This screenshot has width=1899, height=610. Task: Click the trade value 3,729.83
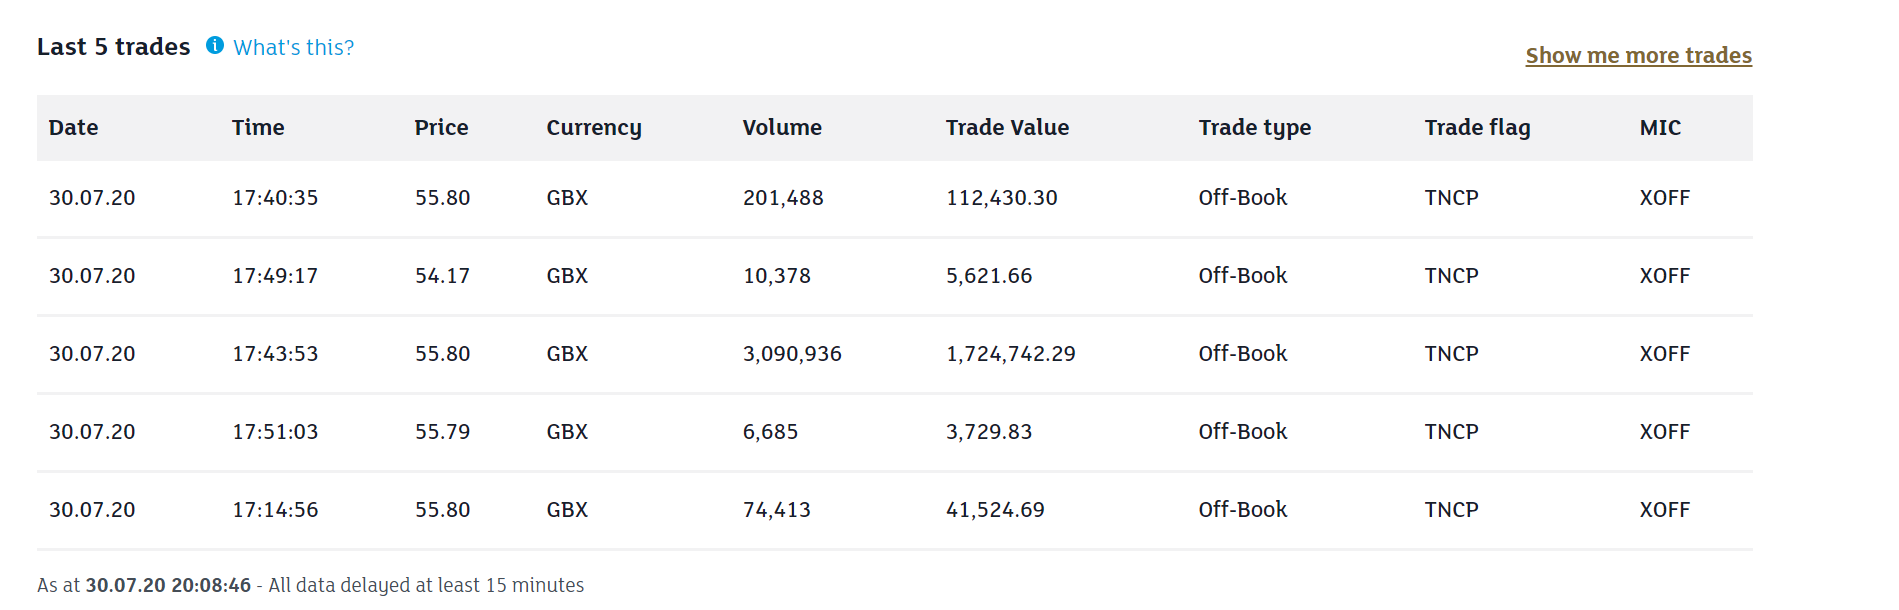tap(988, 432)
